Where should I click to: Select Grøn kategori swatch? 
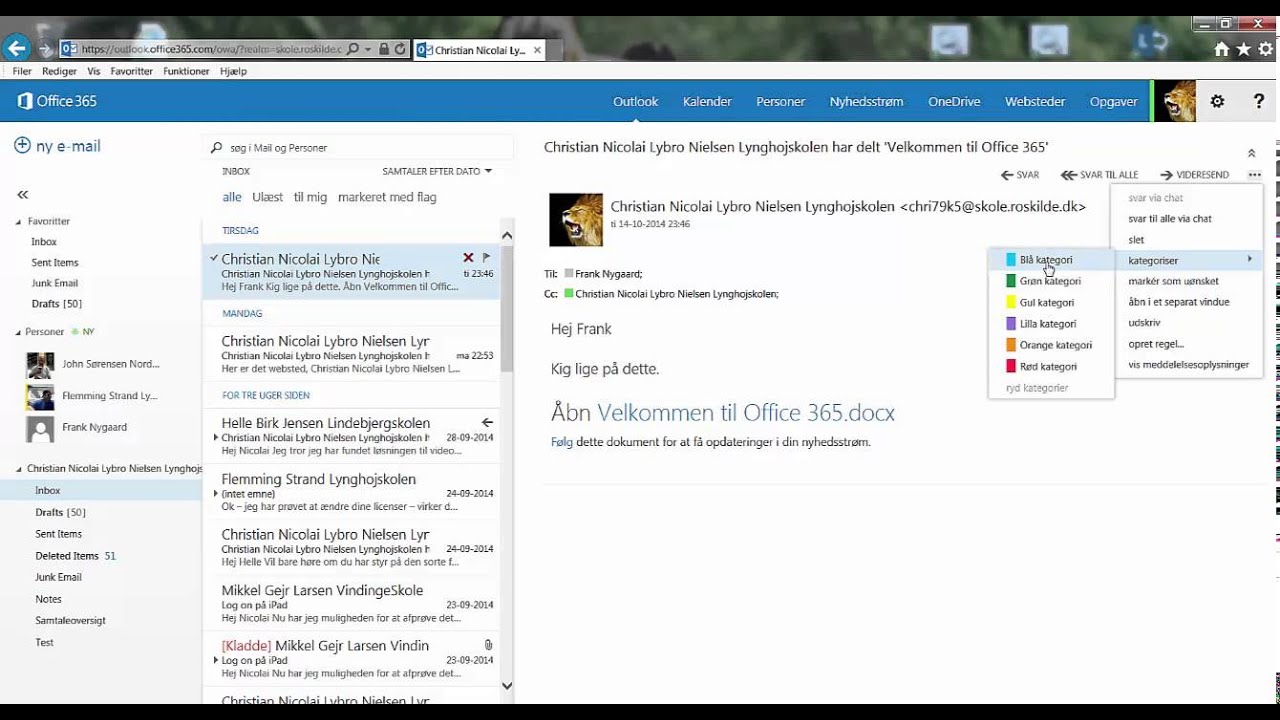tap(1011, 281)
